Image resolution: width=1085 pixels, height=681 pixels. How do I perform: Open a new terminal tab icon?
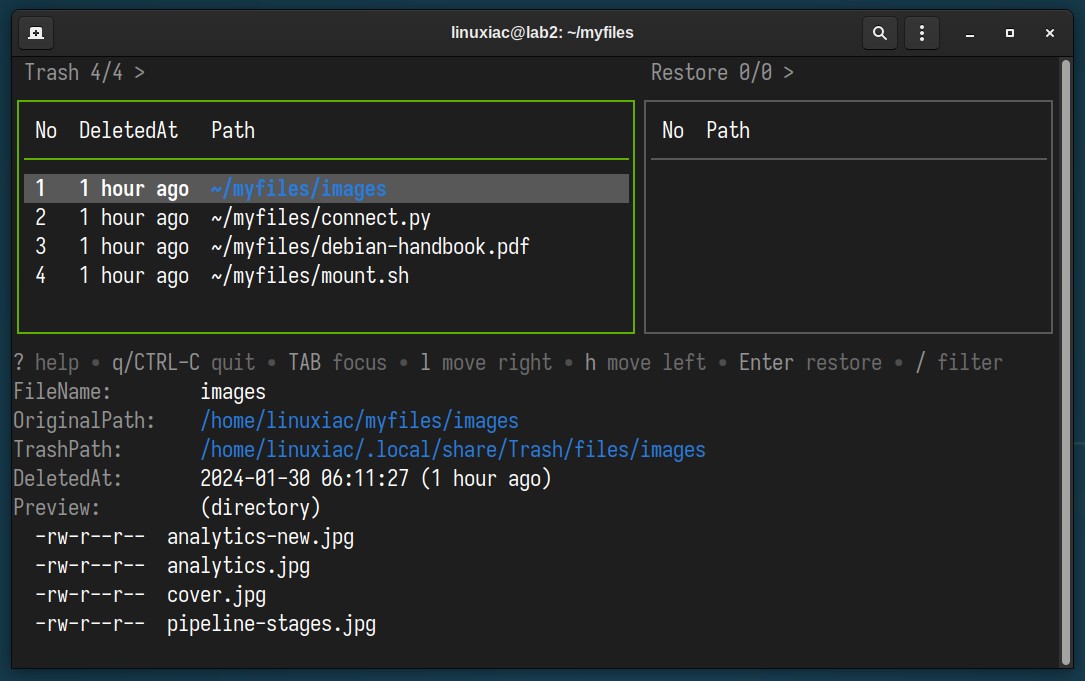[x=36, y=33]
